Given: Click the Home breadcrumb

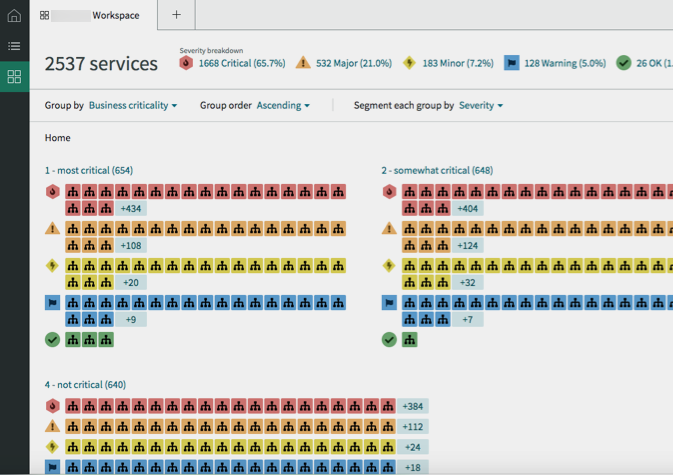Looking at the screenshot, I should [58, 138].
